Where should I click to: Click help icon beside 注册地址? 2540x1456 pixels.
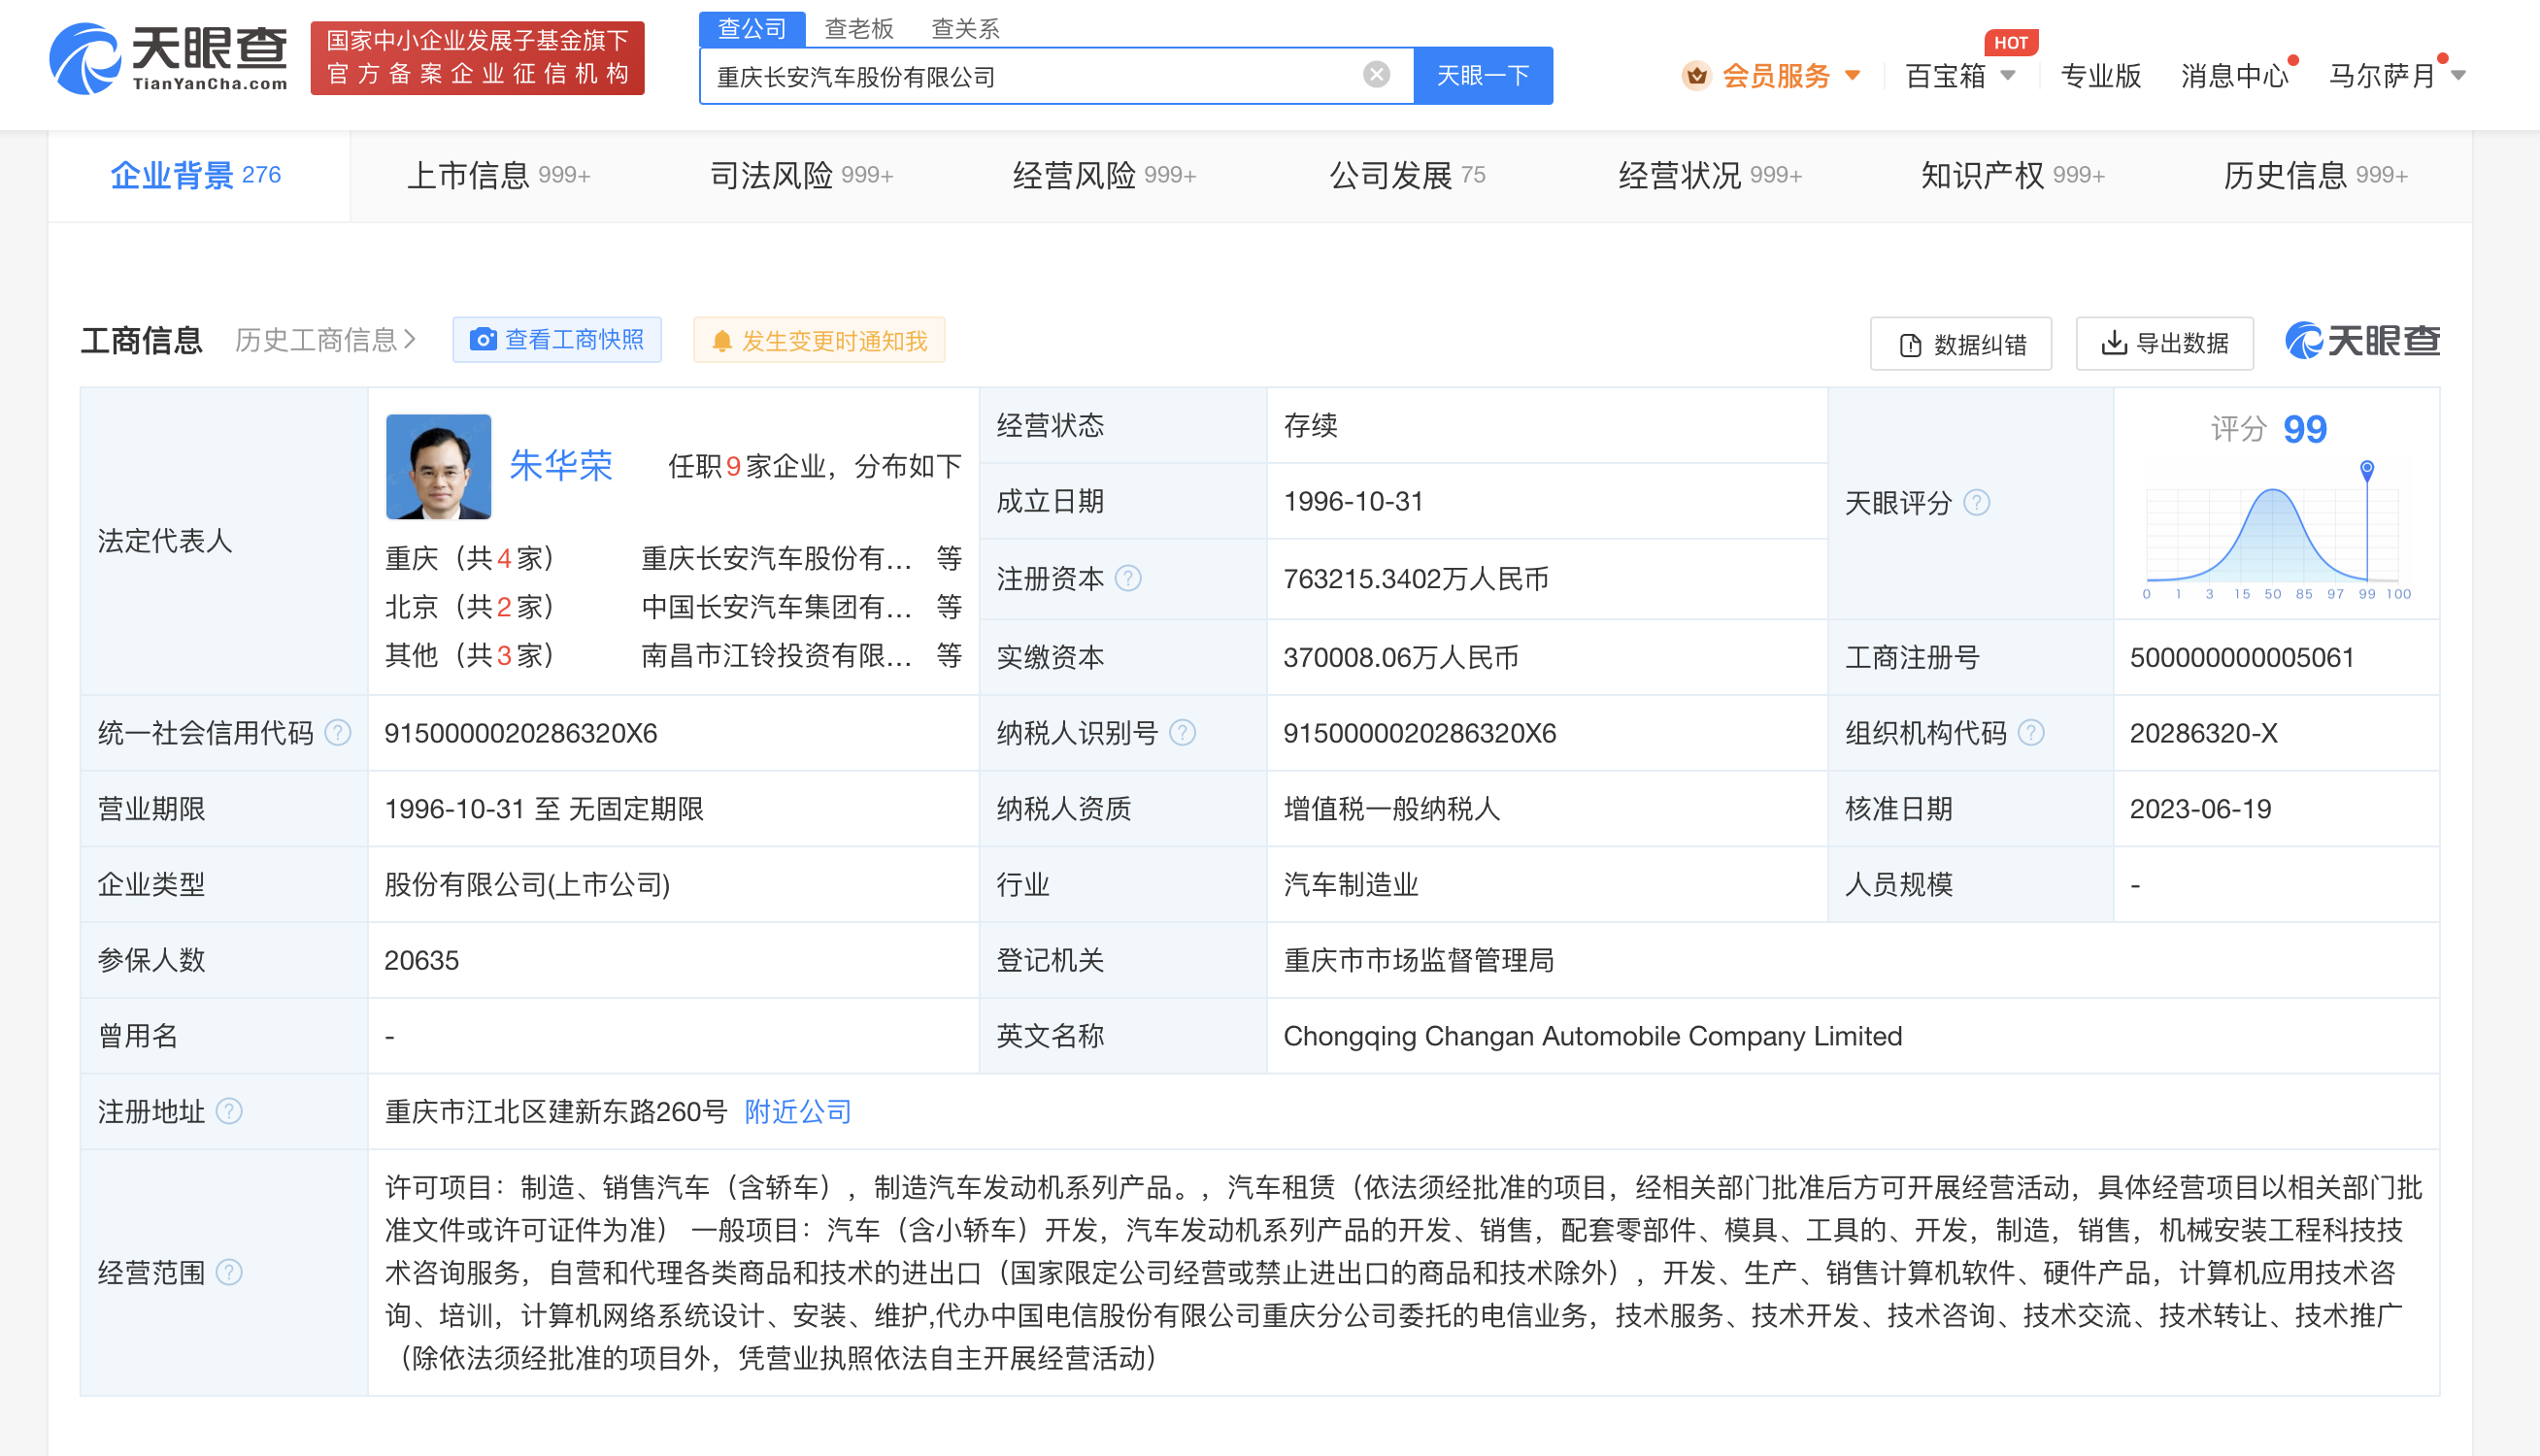(229, 1111)
